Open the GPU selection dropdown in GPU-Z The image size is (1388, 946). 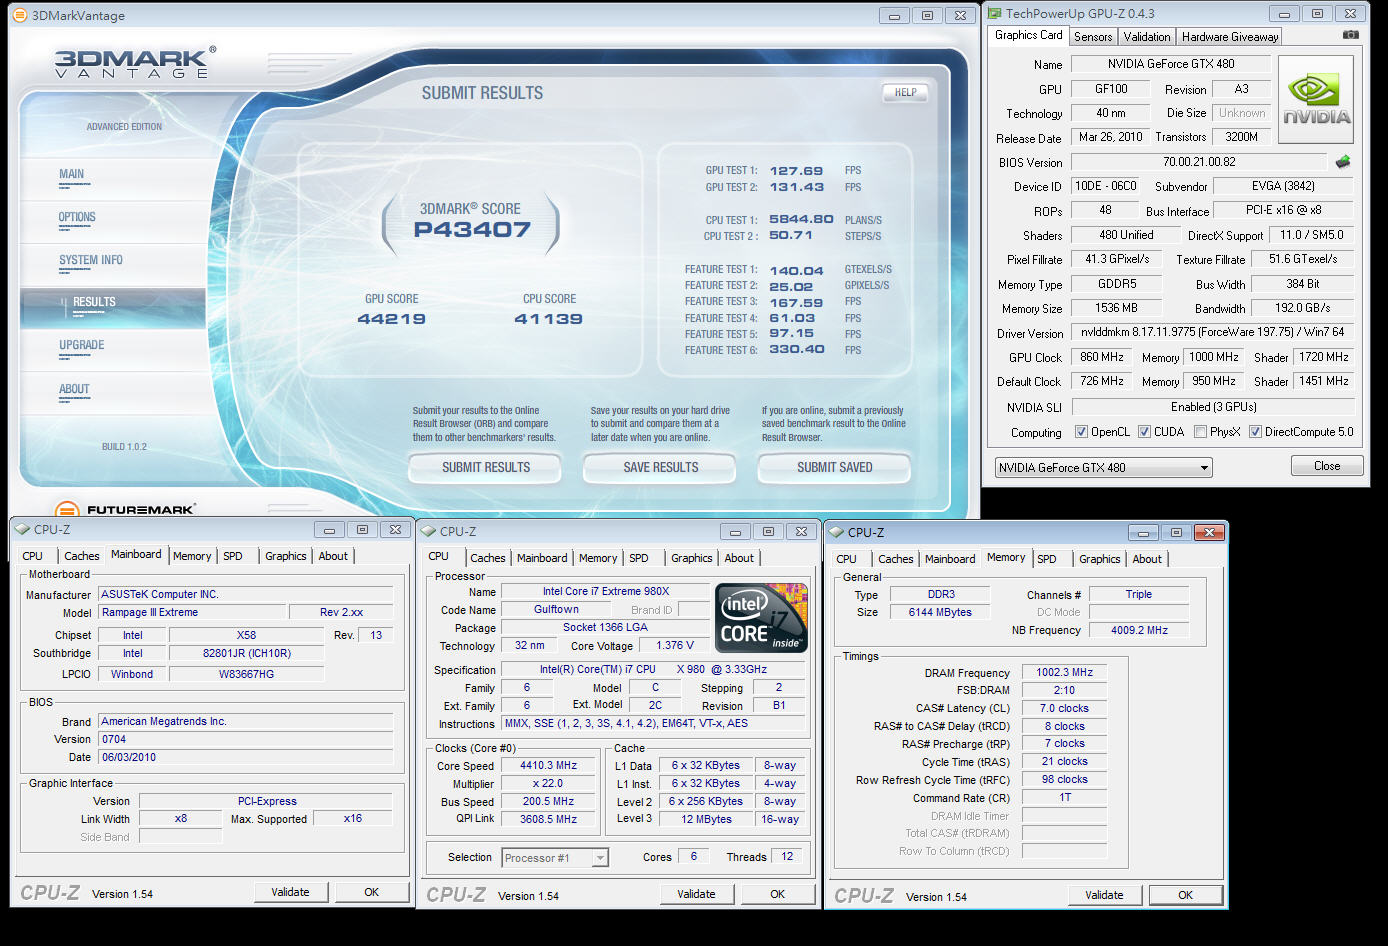(x=1104, y=467)
